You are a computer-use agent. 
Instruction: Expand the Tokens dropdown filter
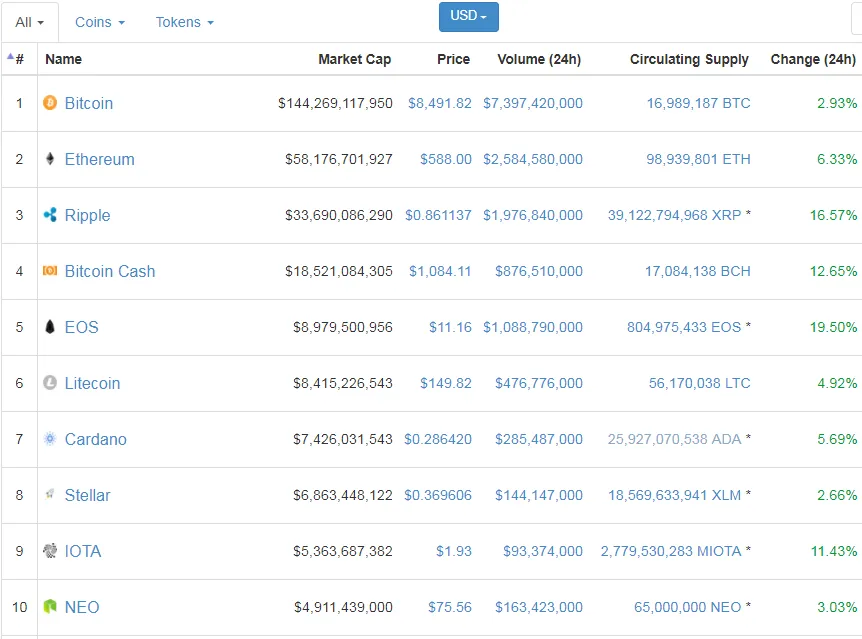(x=184, y=22)
